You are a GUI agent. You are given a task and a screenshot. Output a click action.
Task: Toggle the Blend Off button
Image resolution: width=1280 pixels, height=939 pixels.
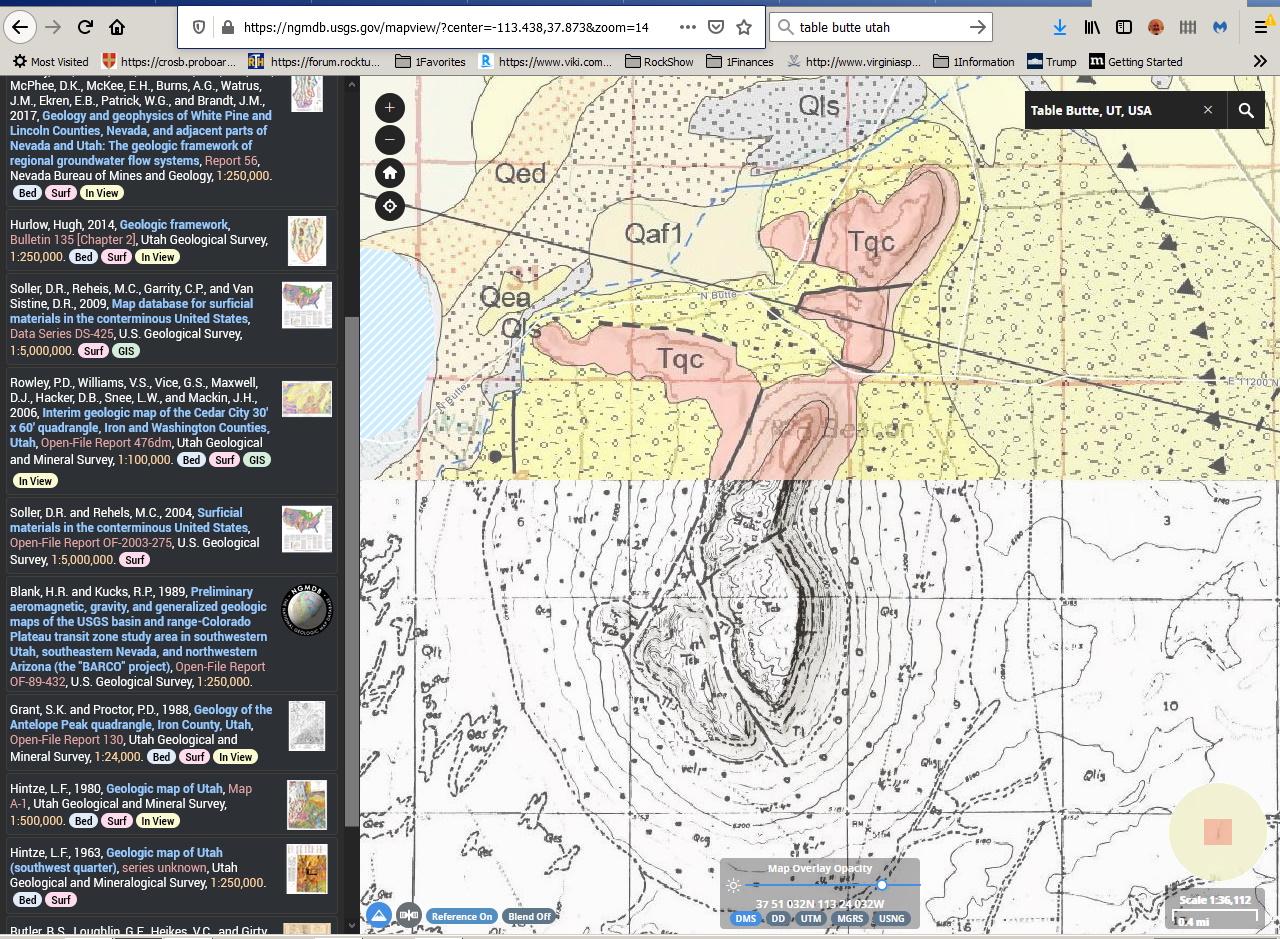529,916
